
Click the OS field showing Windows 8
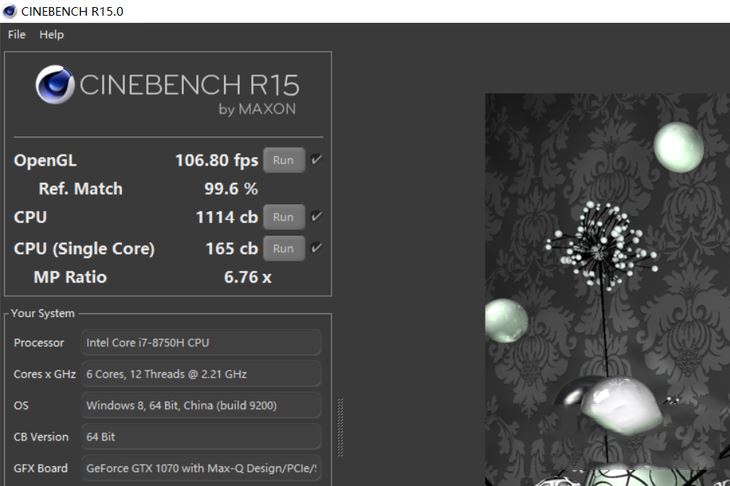click(x=201, y=405)
